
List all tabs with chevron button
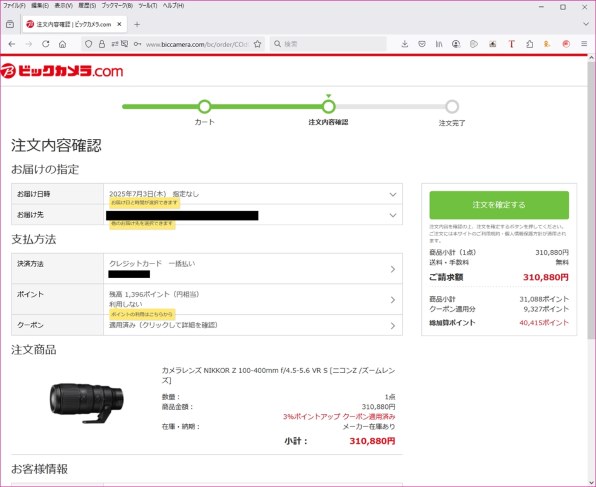click(586, 24)
